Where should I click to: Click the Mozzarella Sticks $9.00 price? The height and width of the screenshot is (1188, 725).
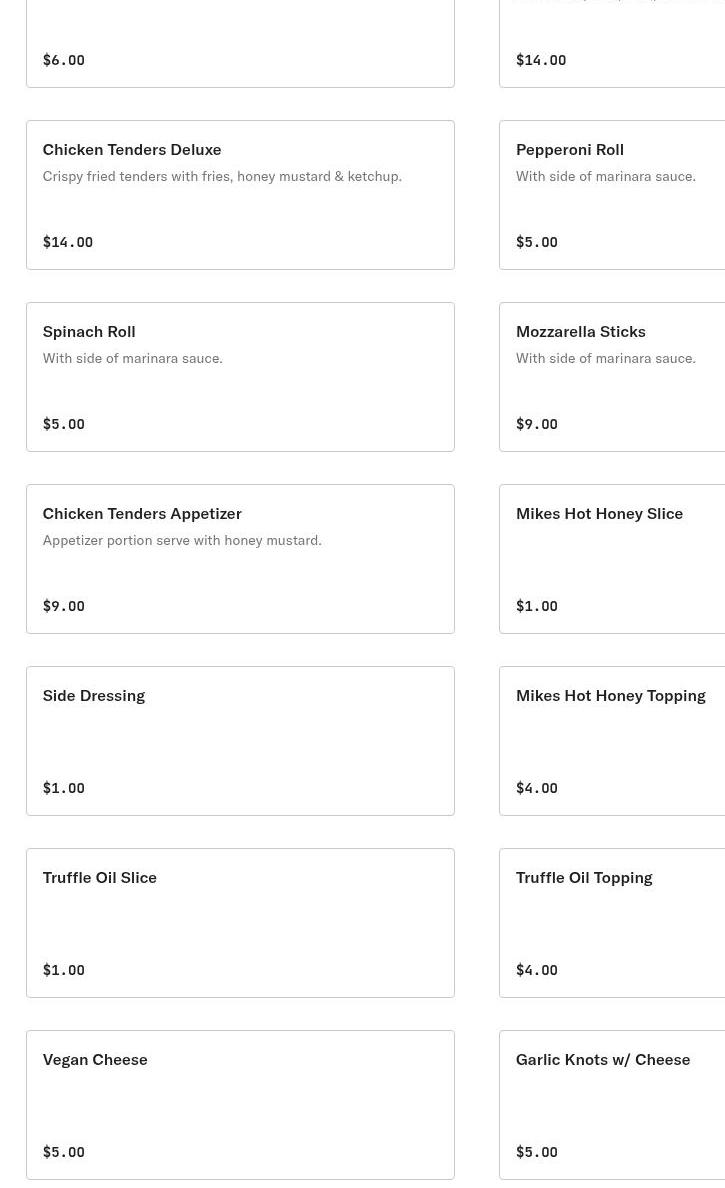[x=536, y=424]
